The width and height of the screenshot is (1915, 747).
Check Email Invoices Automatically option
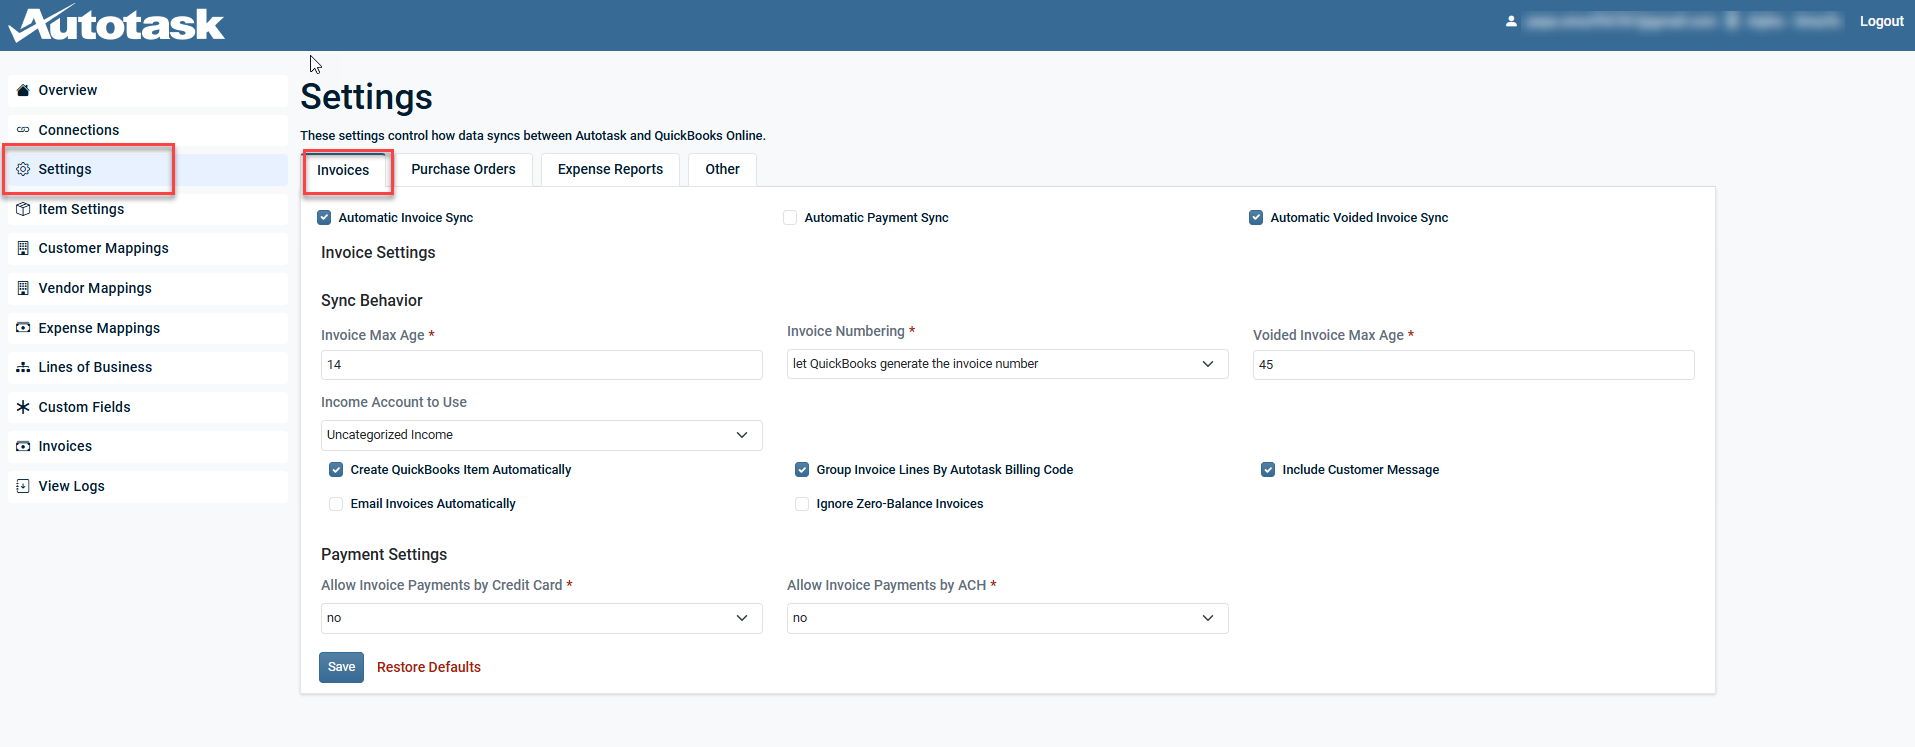[x=336, y=504]
